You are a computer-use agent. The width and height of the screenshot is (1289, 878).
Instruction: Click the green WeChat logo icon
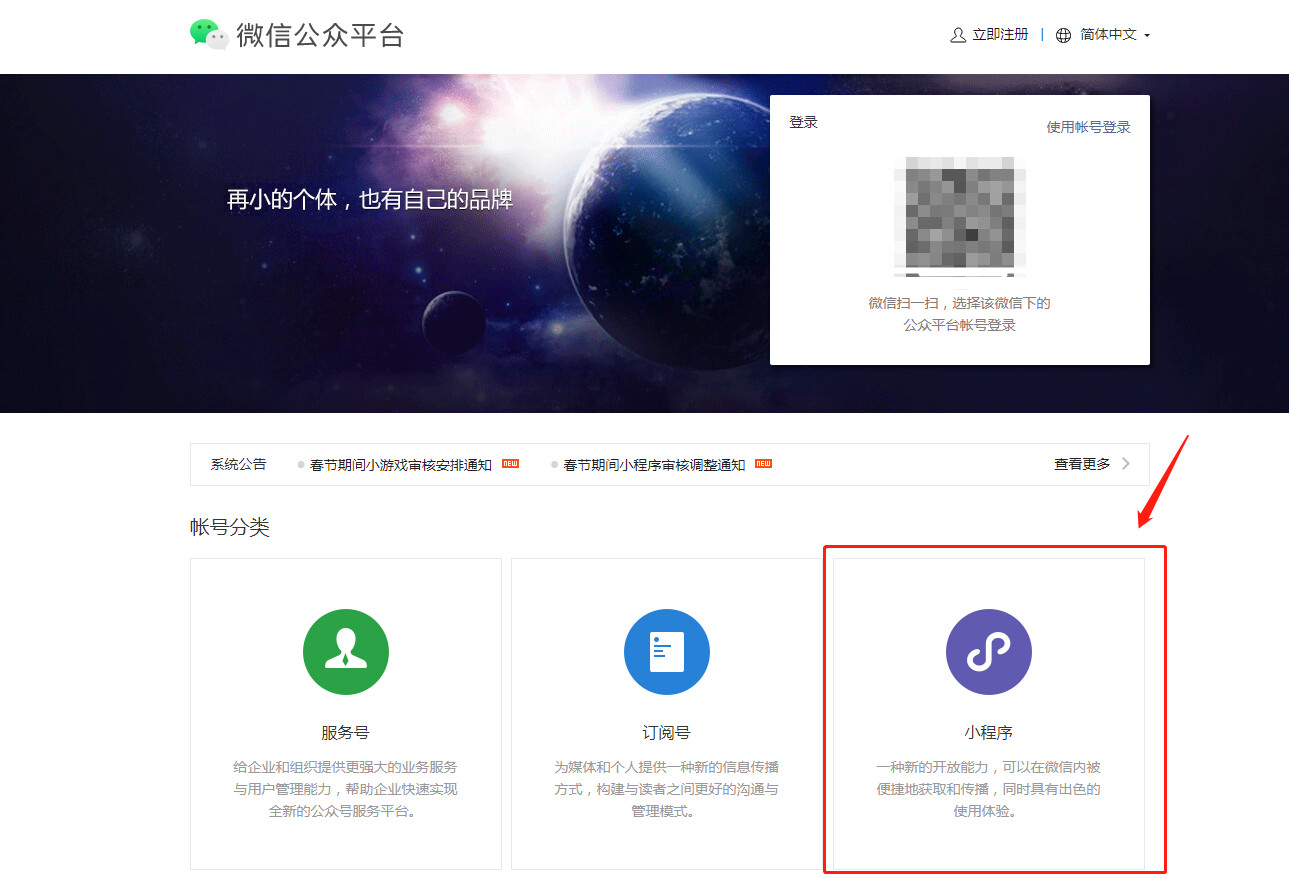coord(210,35)
